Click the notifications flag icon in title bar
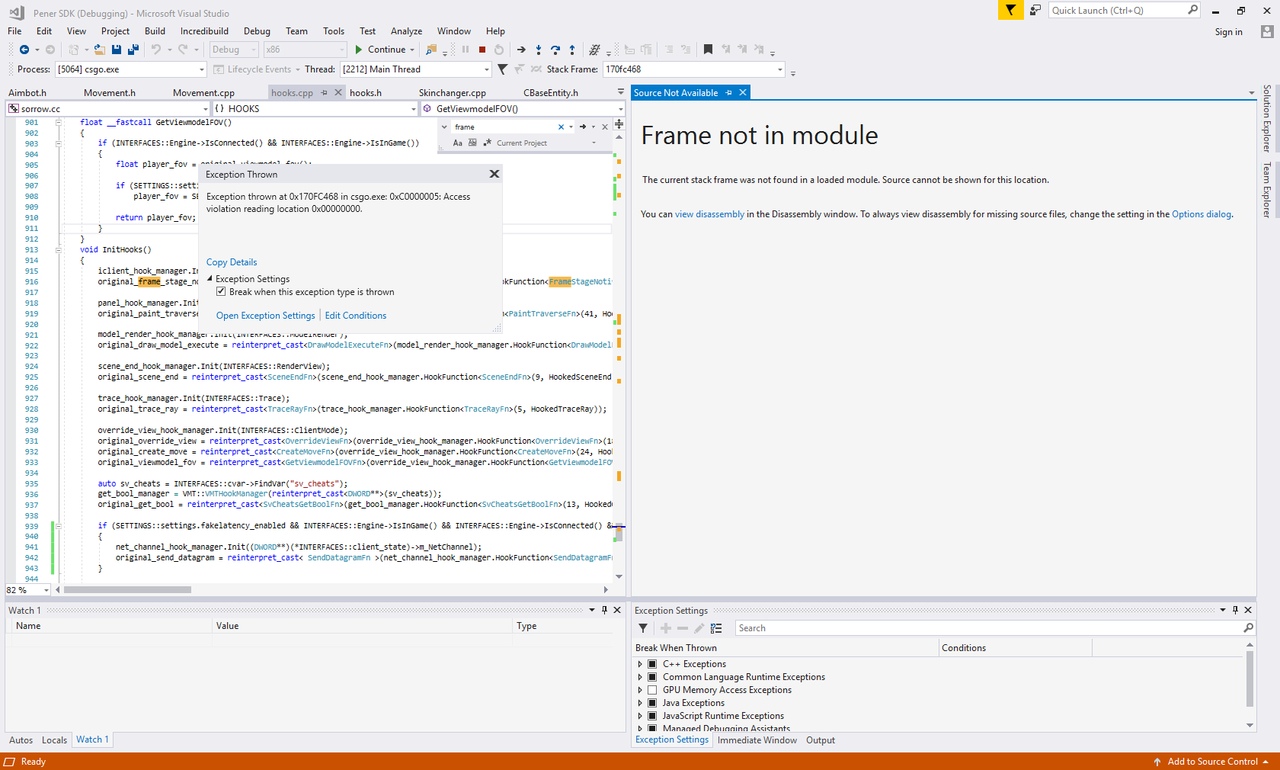 click(1011, 10)
